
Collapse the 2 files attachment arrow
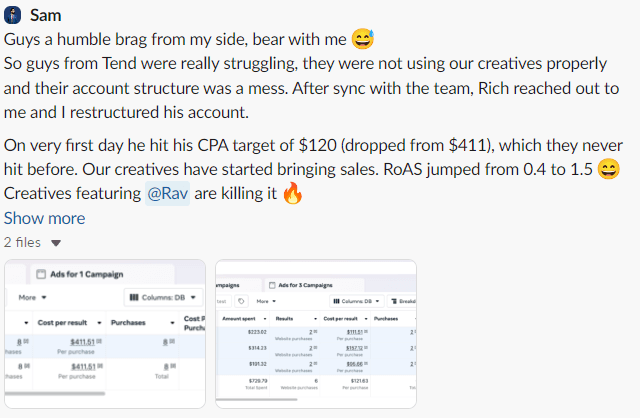click(56, 243)
